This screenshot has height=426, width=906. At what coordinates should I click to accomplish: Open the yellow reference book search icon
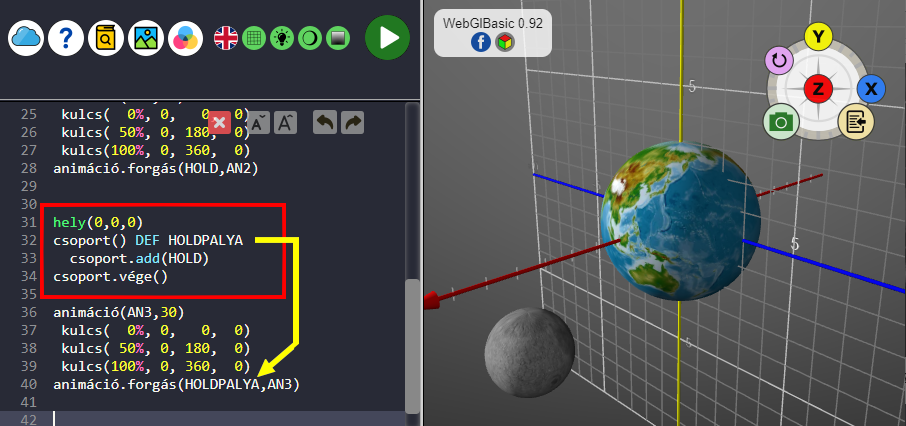tap(106, 38)
